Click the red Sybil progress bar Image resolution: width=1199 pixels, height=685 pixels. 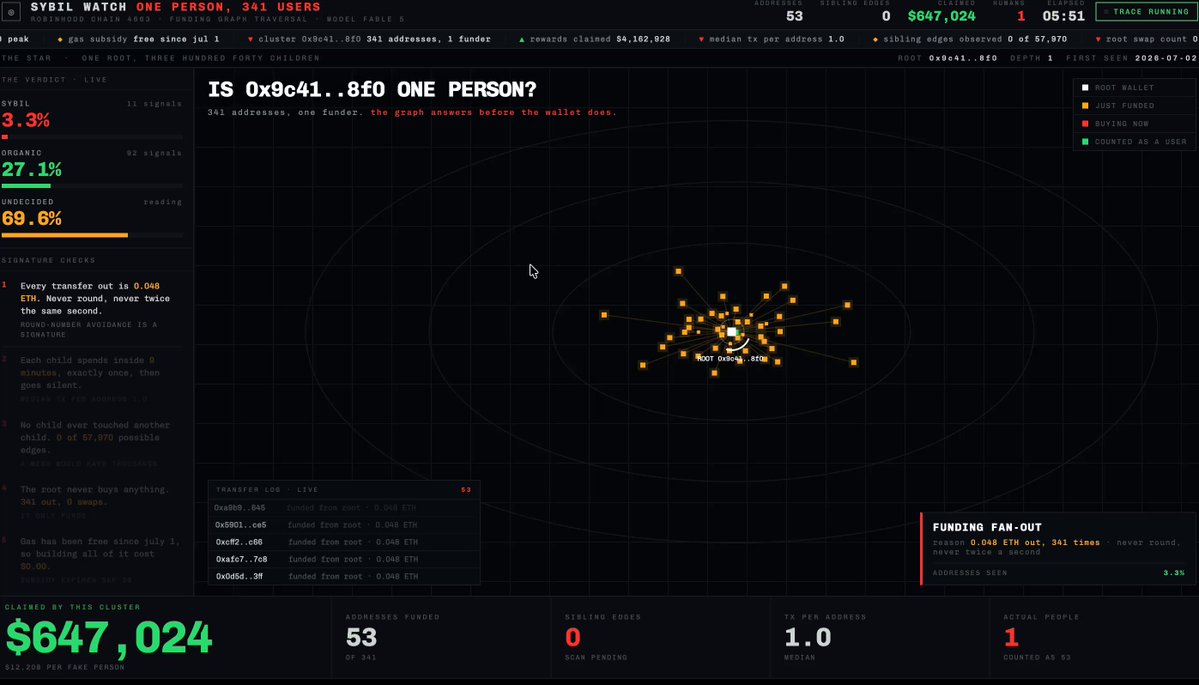coord(5,137)
